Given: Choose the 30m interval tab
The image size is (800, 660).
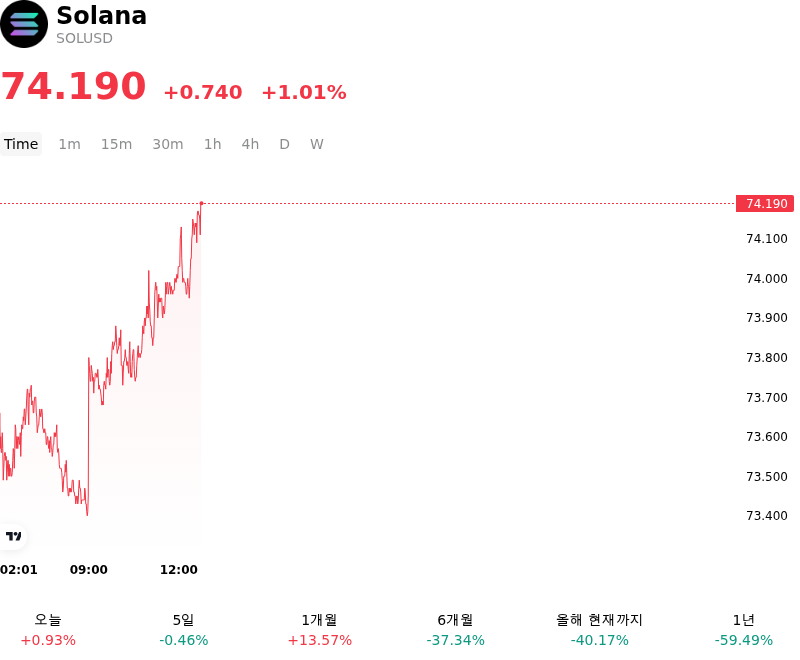Looking at the screenshot, I should click(x=168, y=144).
